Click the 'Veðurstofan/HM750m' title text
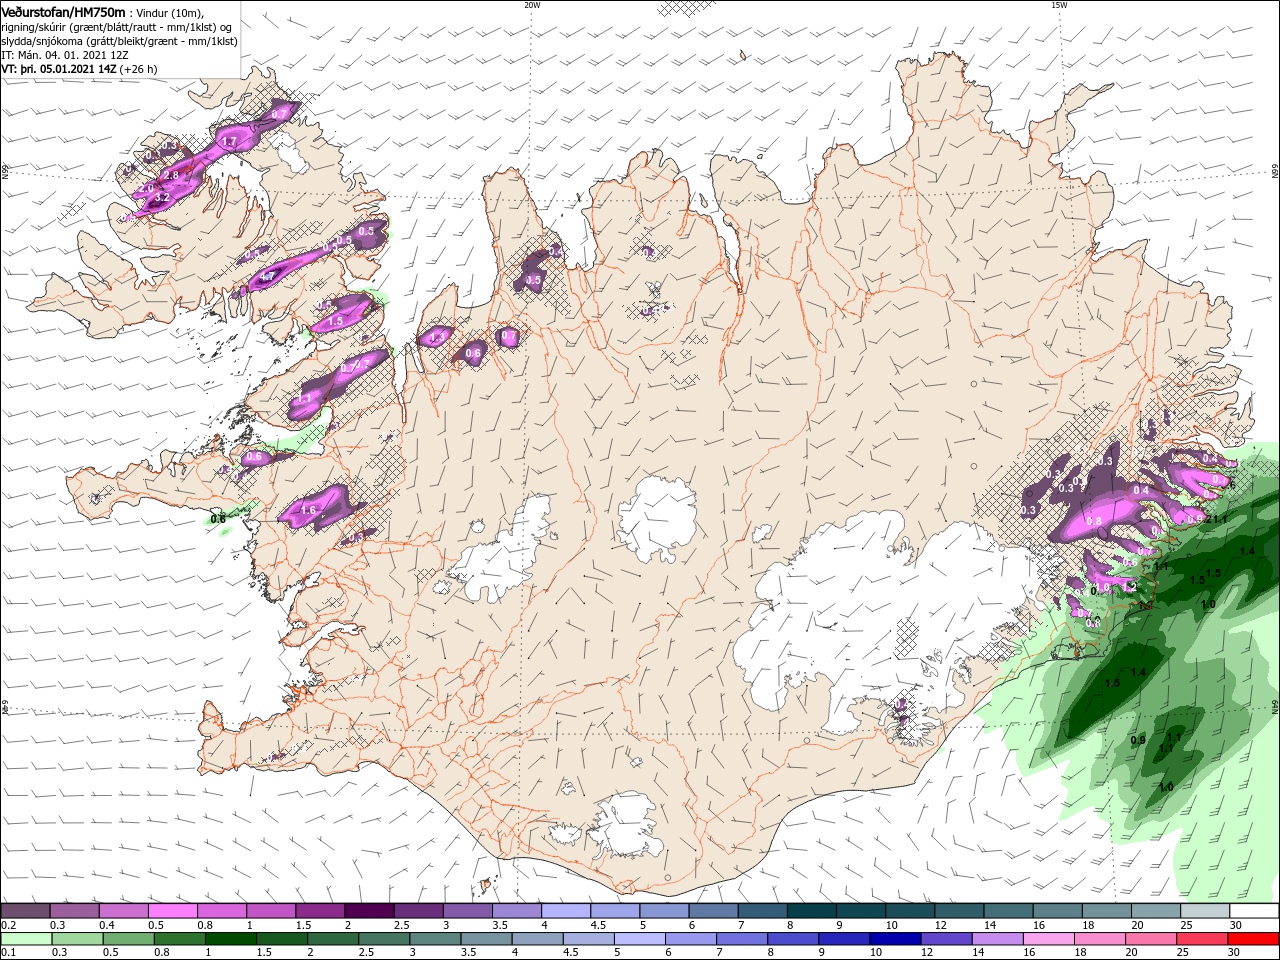 coord(64,11)
